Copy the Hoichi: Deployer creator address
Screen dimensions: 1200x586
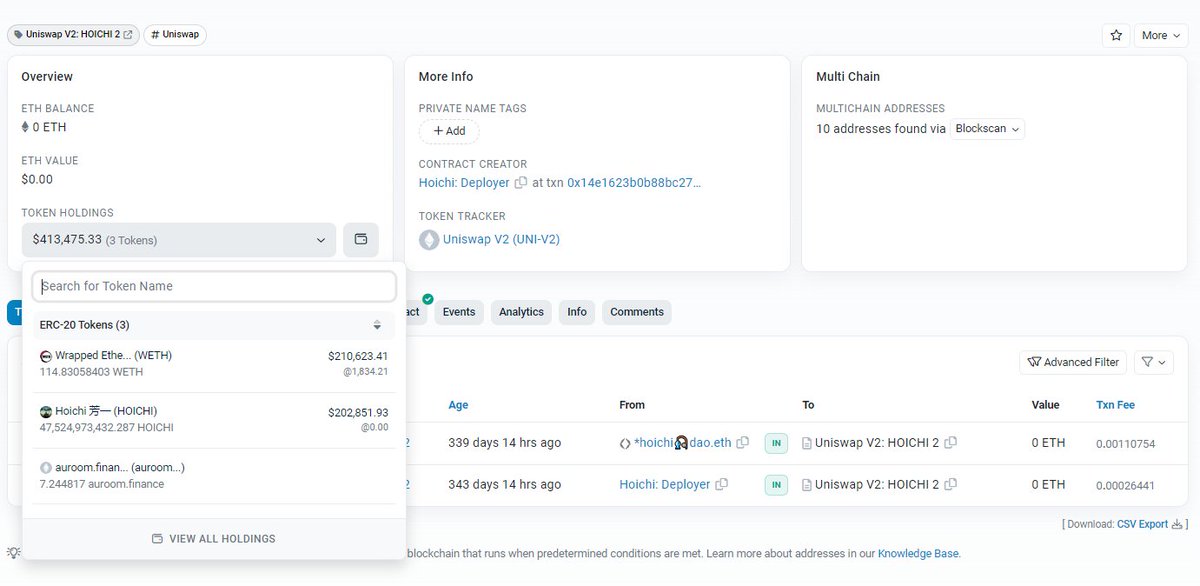521,183
